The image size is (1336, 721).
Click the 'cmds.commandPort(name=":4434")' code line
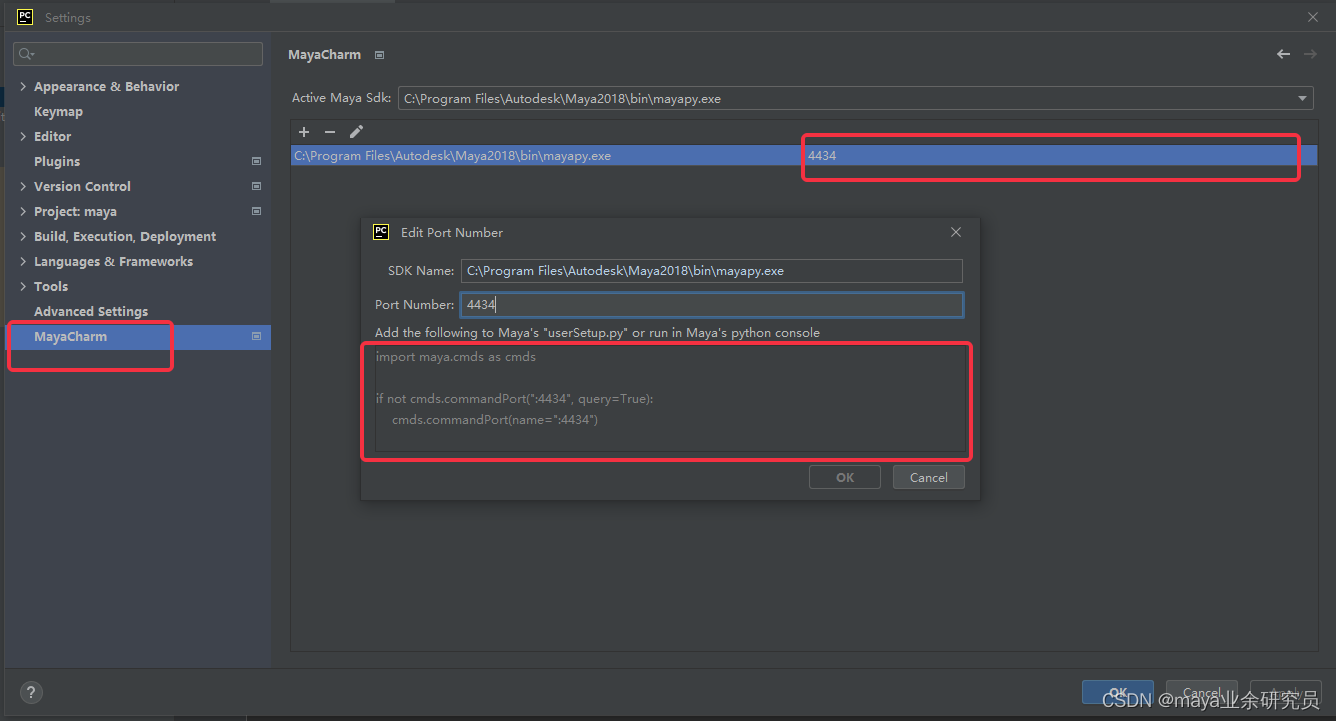pos(495,420)
